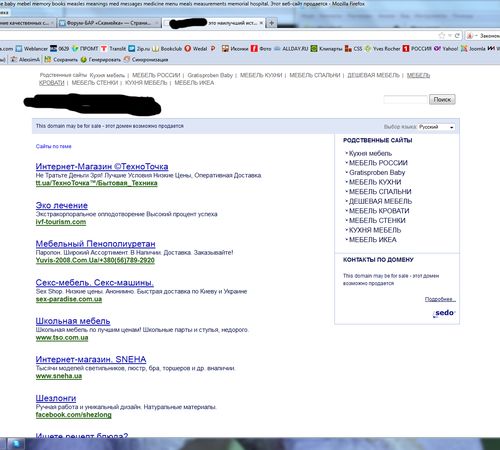Focus the search input next to Поиск
Image resolution: width=500 pixels, height=450 pixels.
[x=405, y=99]
